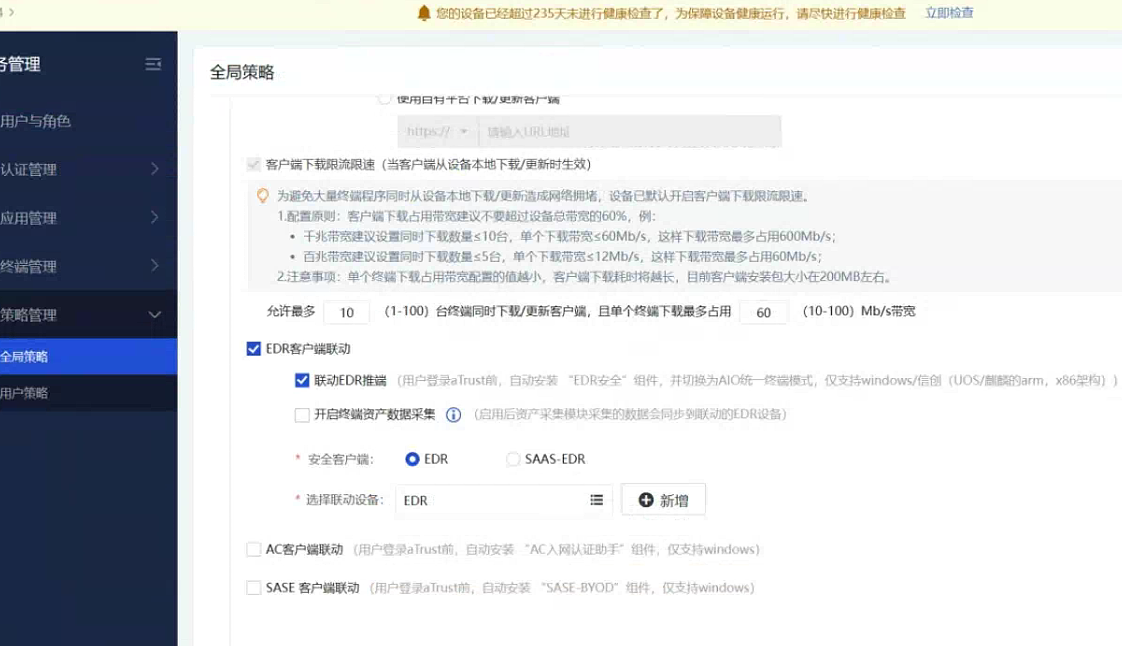The height and width of the screenshot is (646, 1122).
Task: Enable the 开启终端资产数据采集 checkbox
Action: pos(301,414)
